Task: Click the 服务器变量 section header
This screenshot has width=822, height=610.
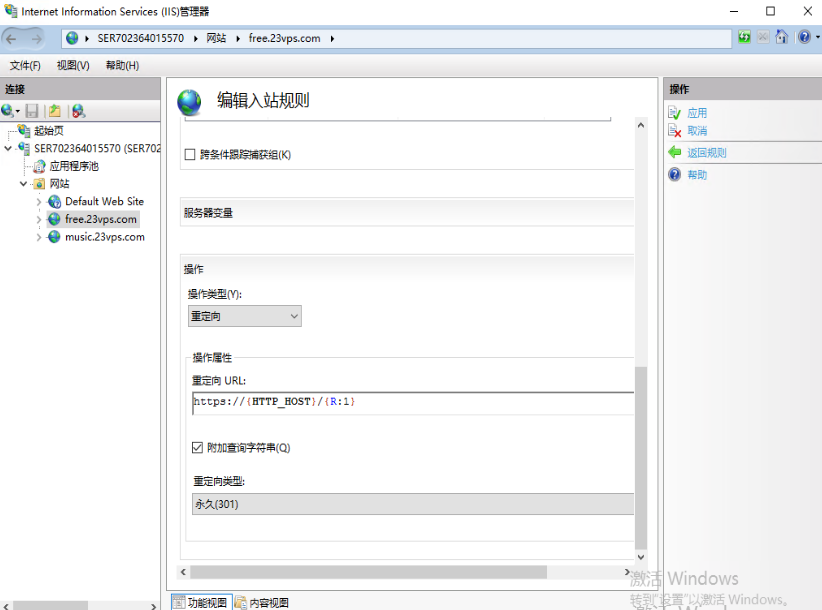Action: point(407,213)
